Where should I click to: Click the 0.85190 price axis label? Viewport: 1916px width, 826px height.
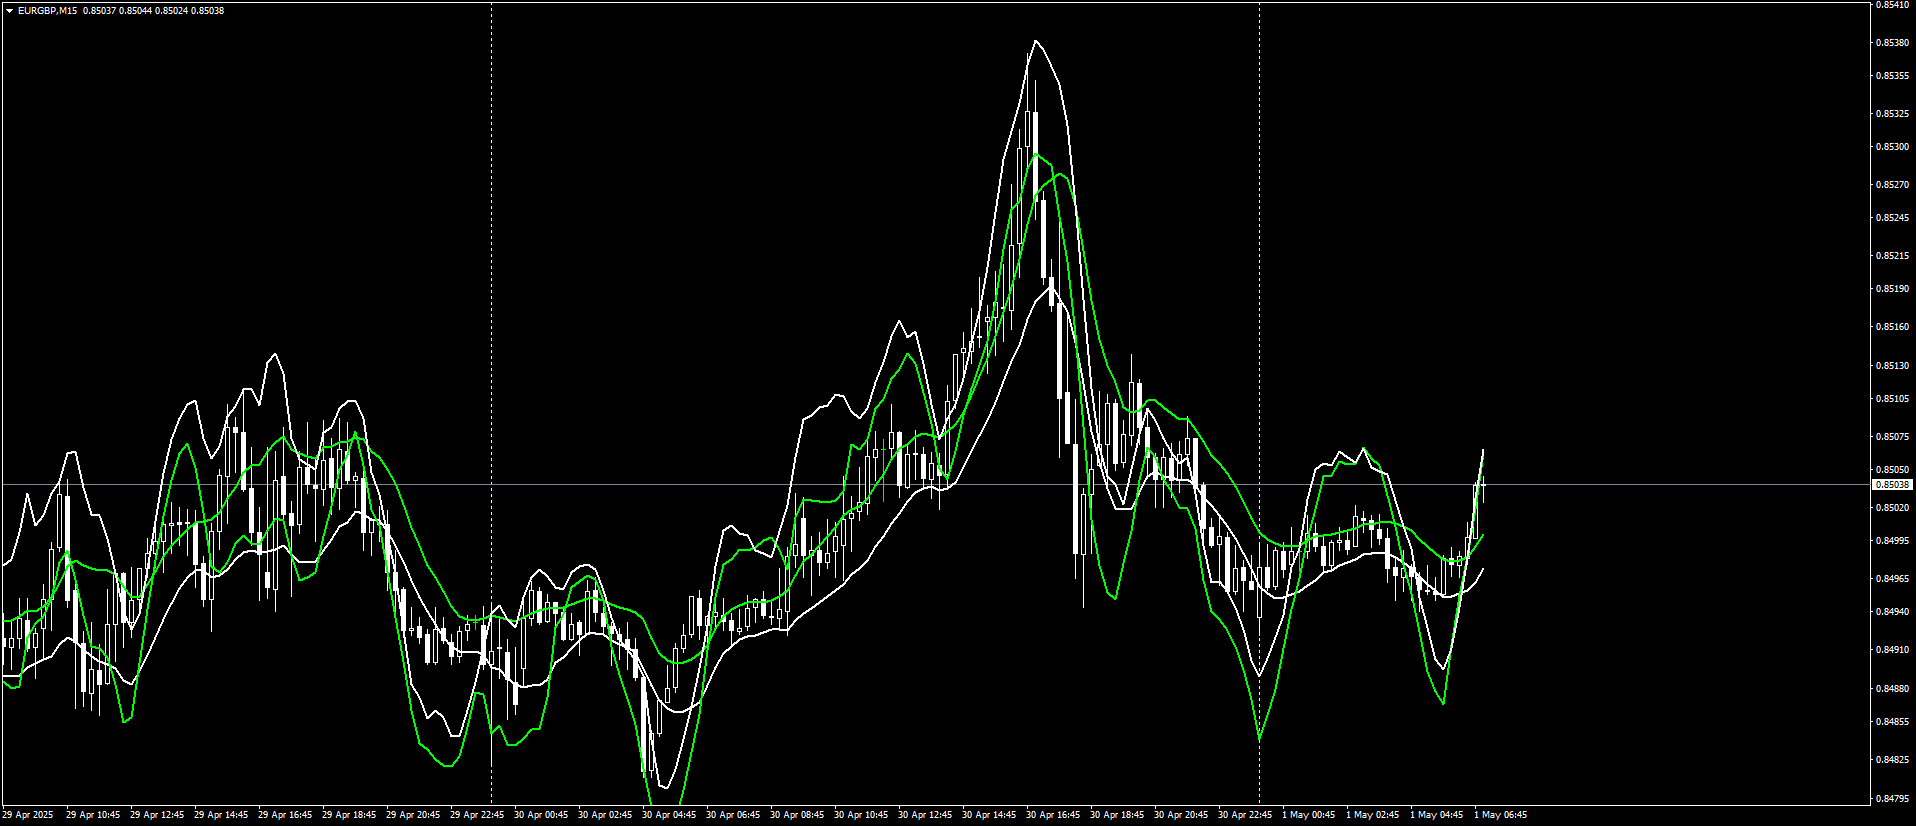click(1892, 289)
